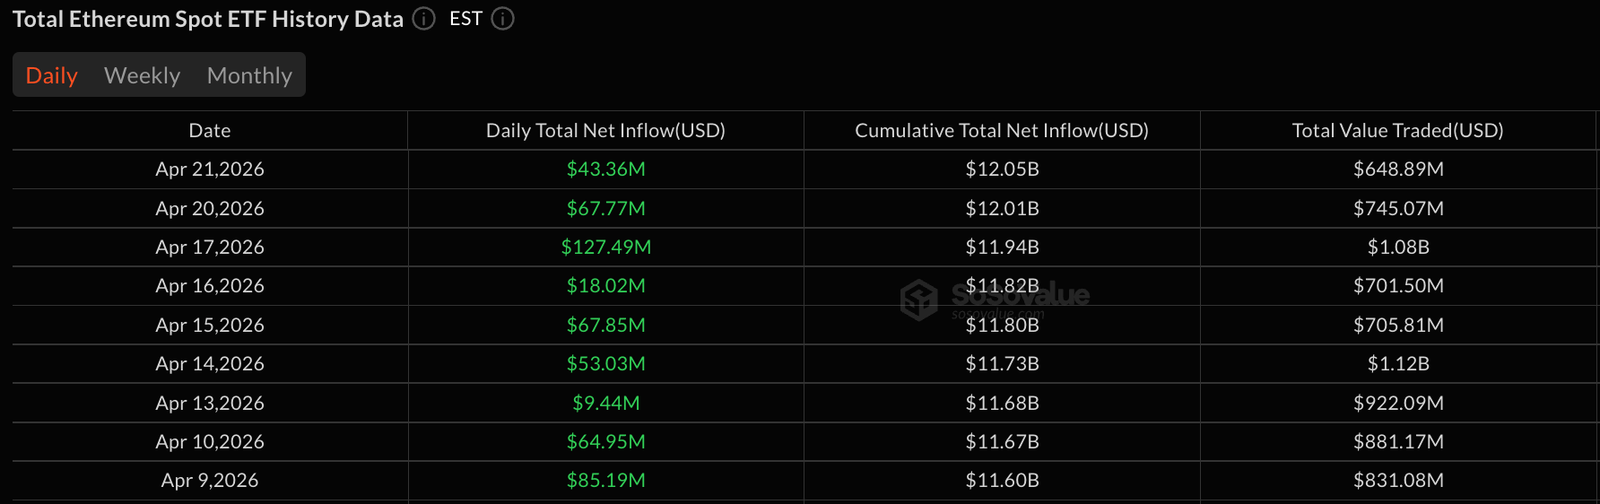Screen dimensions: 1600x504
Task: Click the Apr 17,2026 row date
Action: [210, 247]
